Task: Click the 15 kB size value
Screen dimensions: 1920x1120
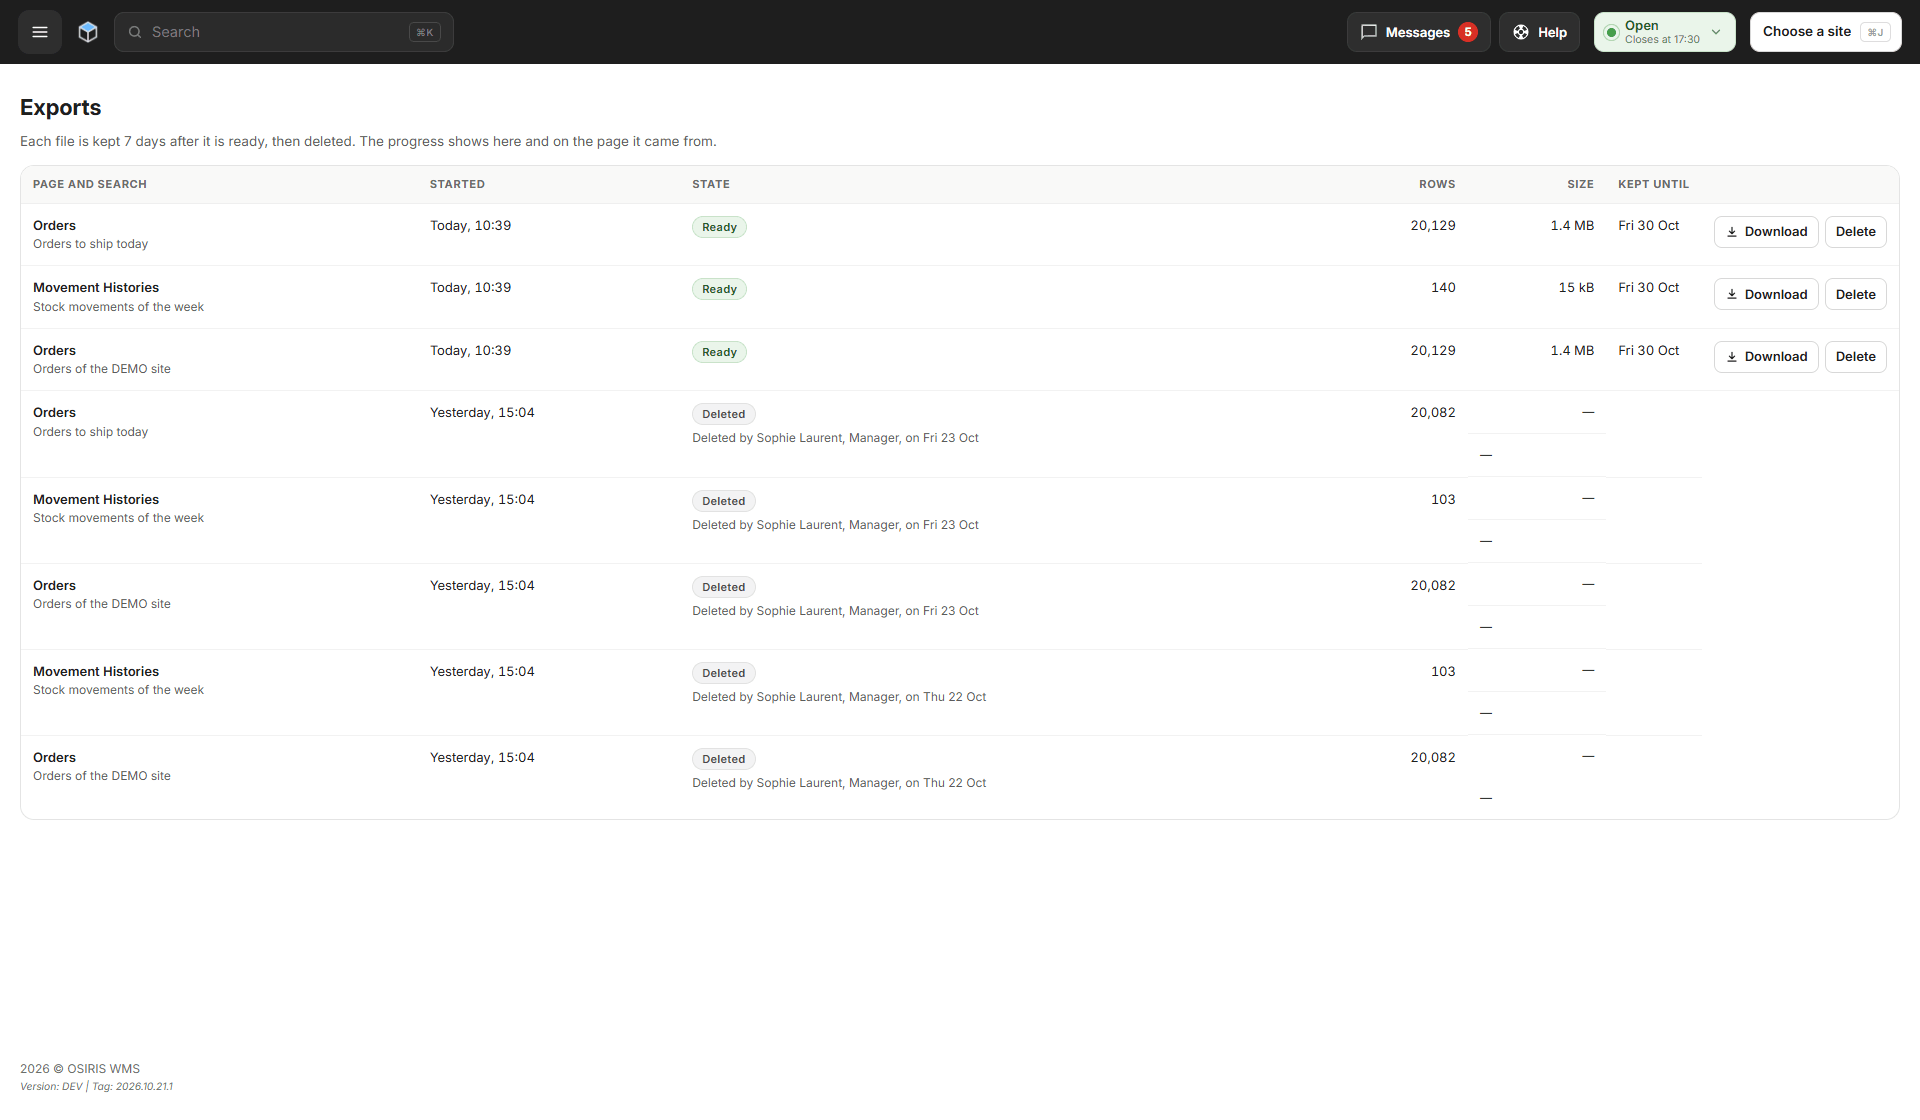Action: click(x=1576, y=288)
